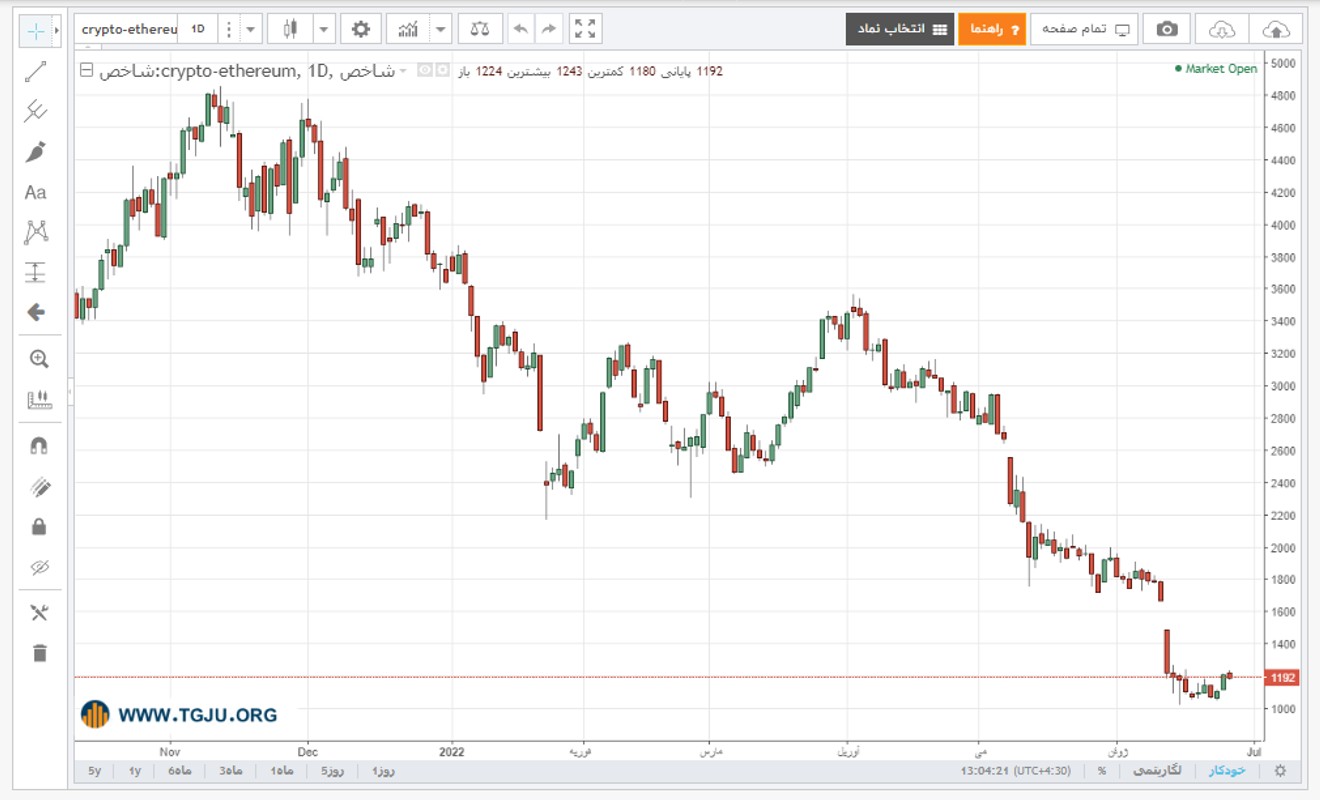The image size is (1320, 800).
Task: Activate the zoom-in magnifier tool
Action: 39,359
